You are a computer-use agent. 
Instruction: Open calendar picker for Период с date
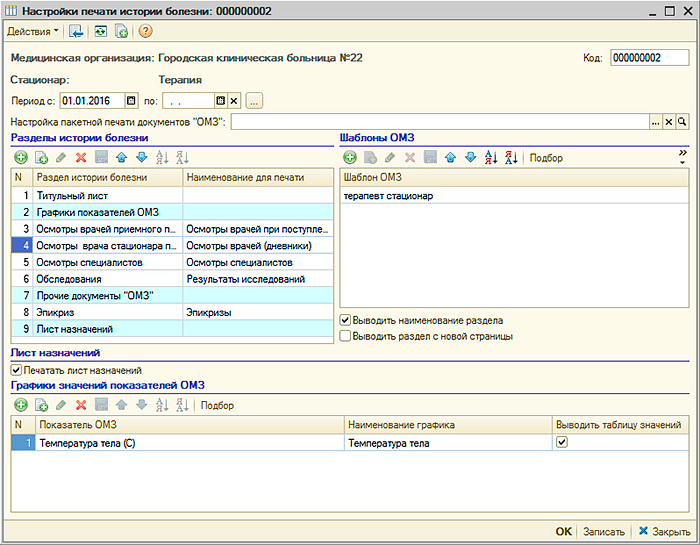[x=131, y=101]
